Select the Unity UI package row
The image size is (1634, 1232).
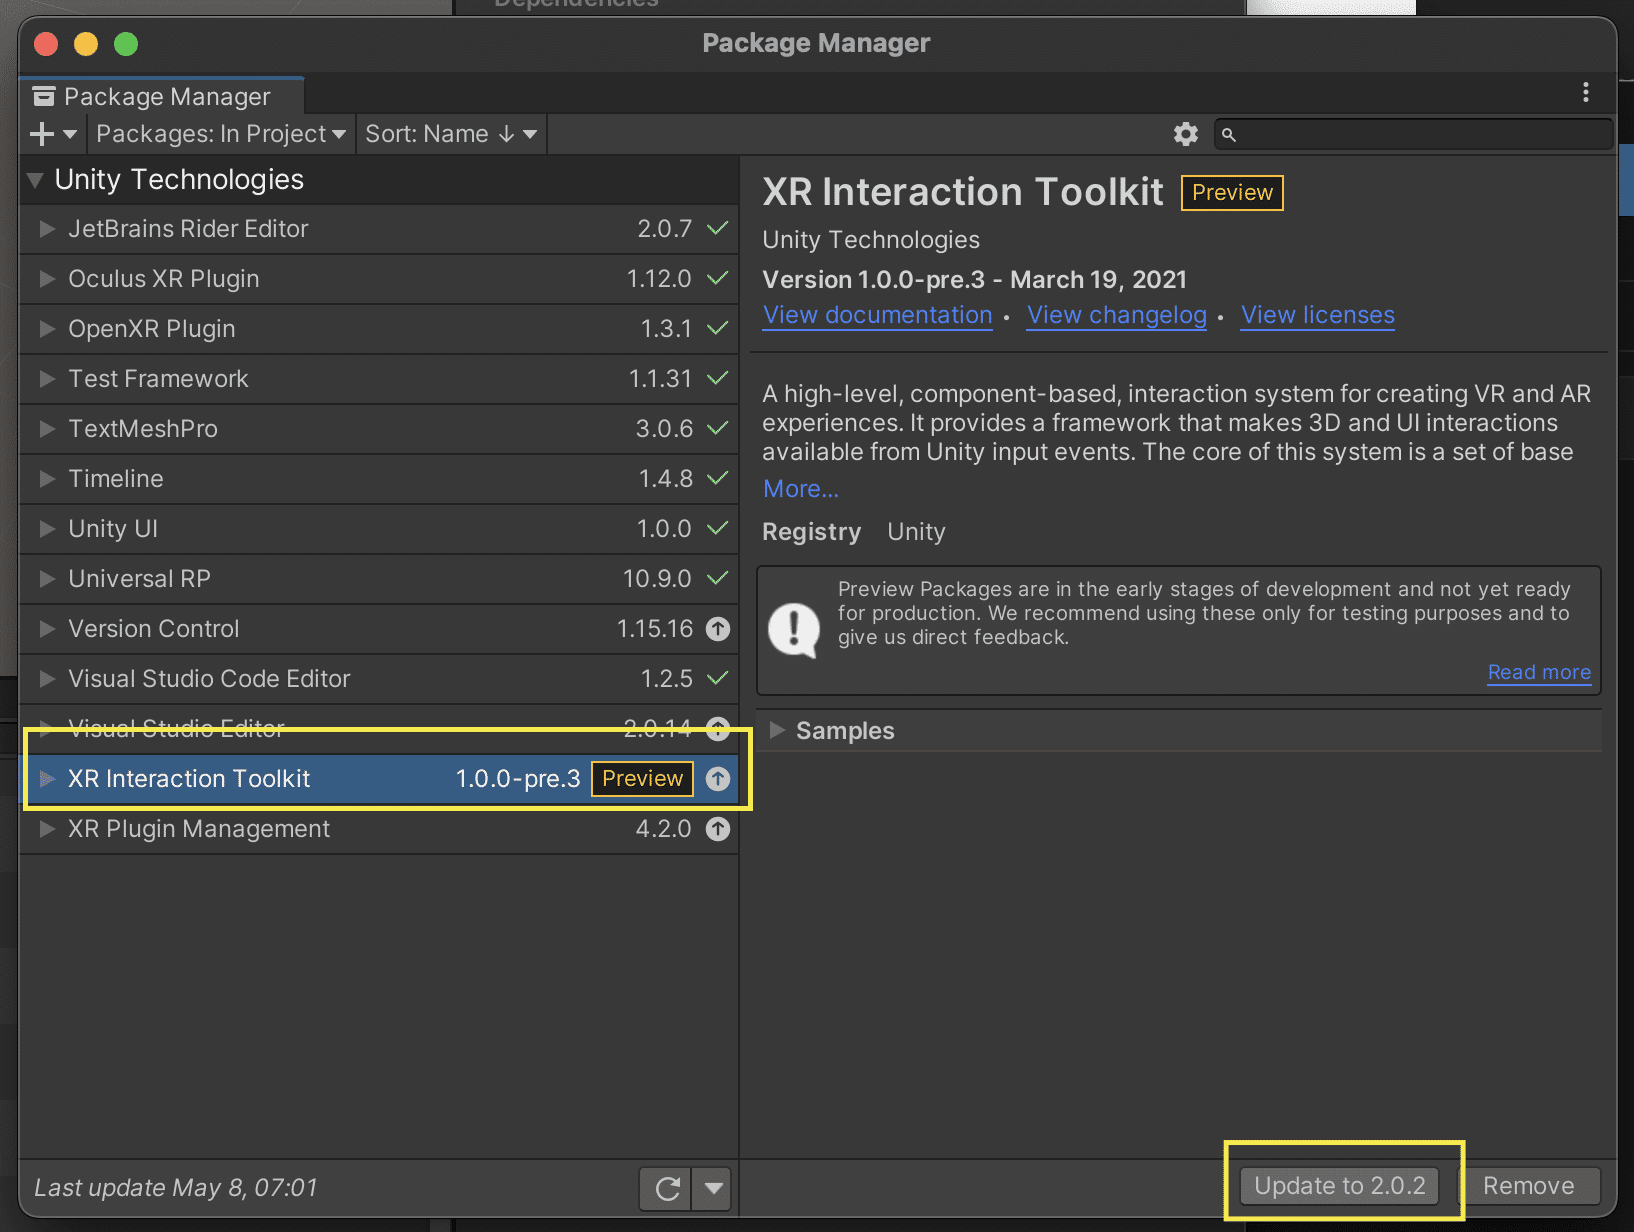click(x=379, y=529)
